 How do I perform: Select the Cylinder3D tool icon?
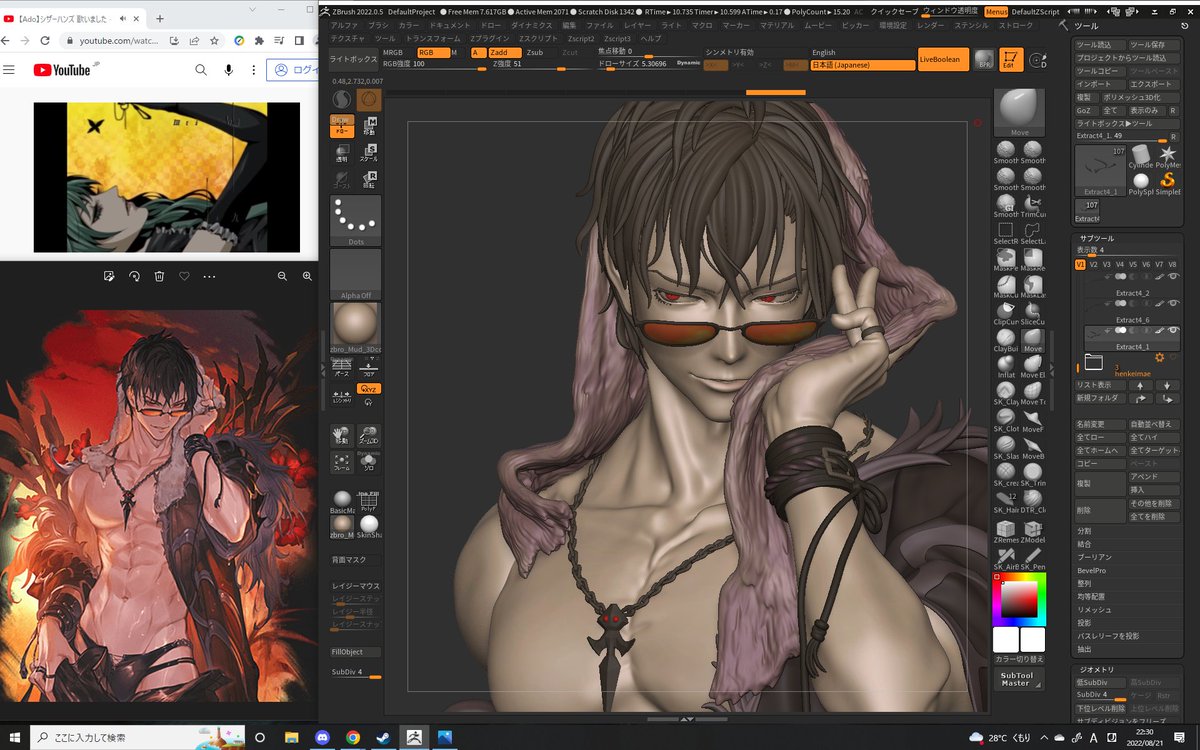pos(1140,155)
